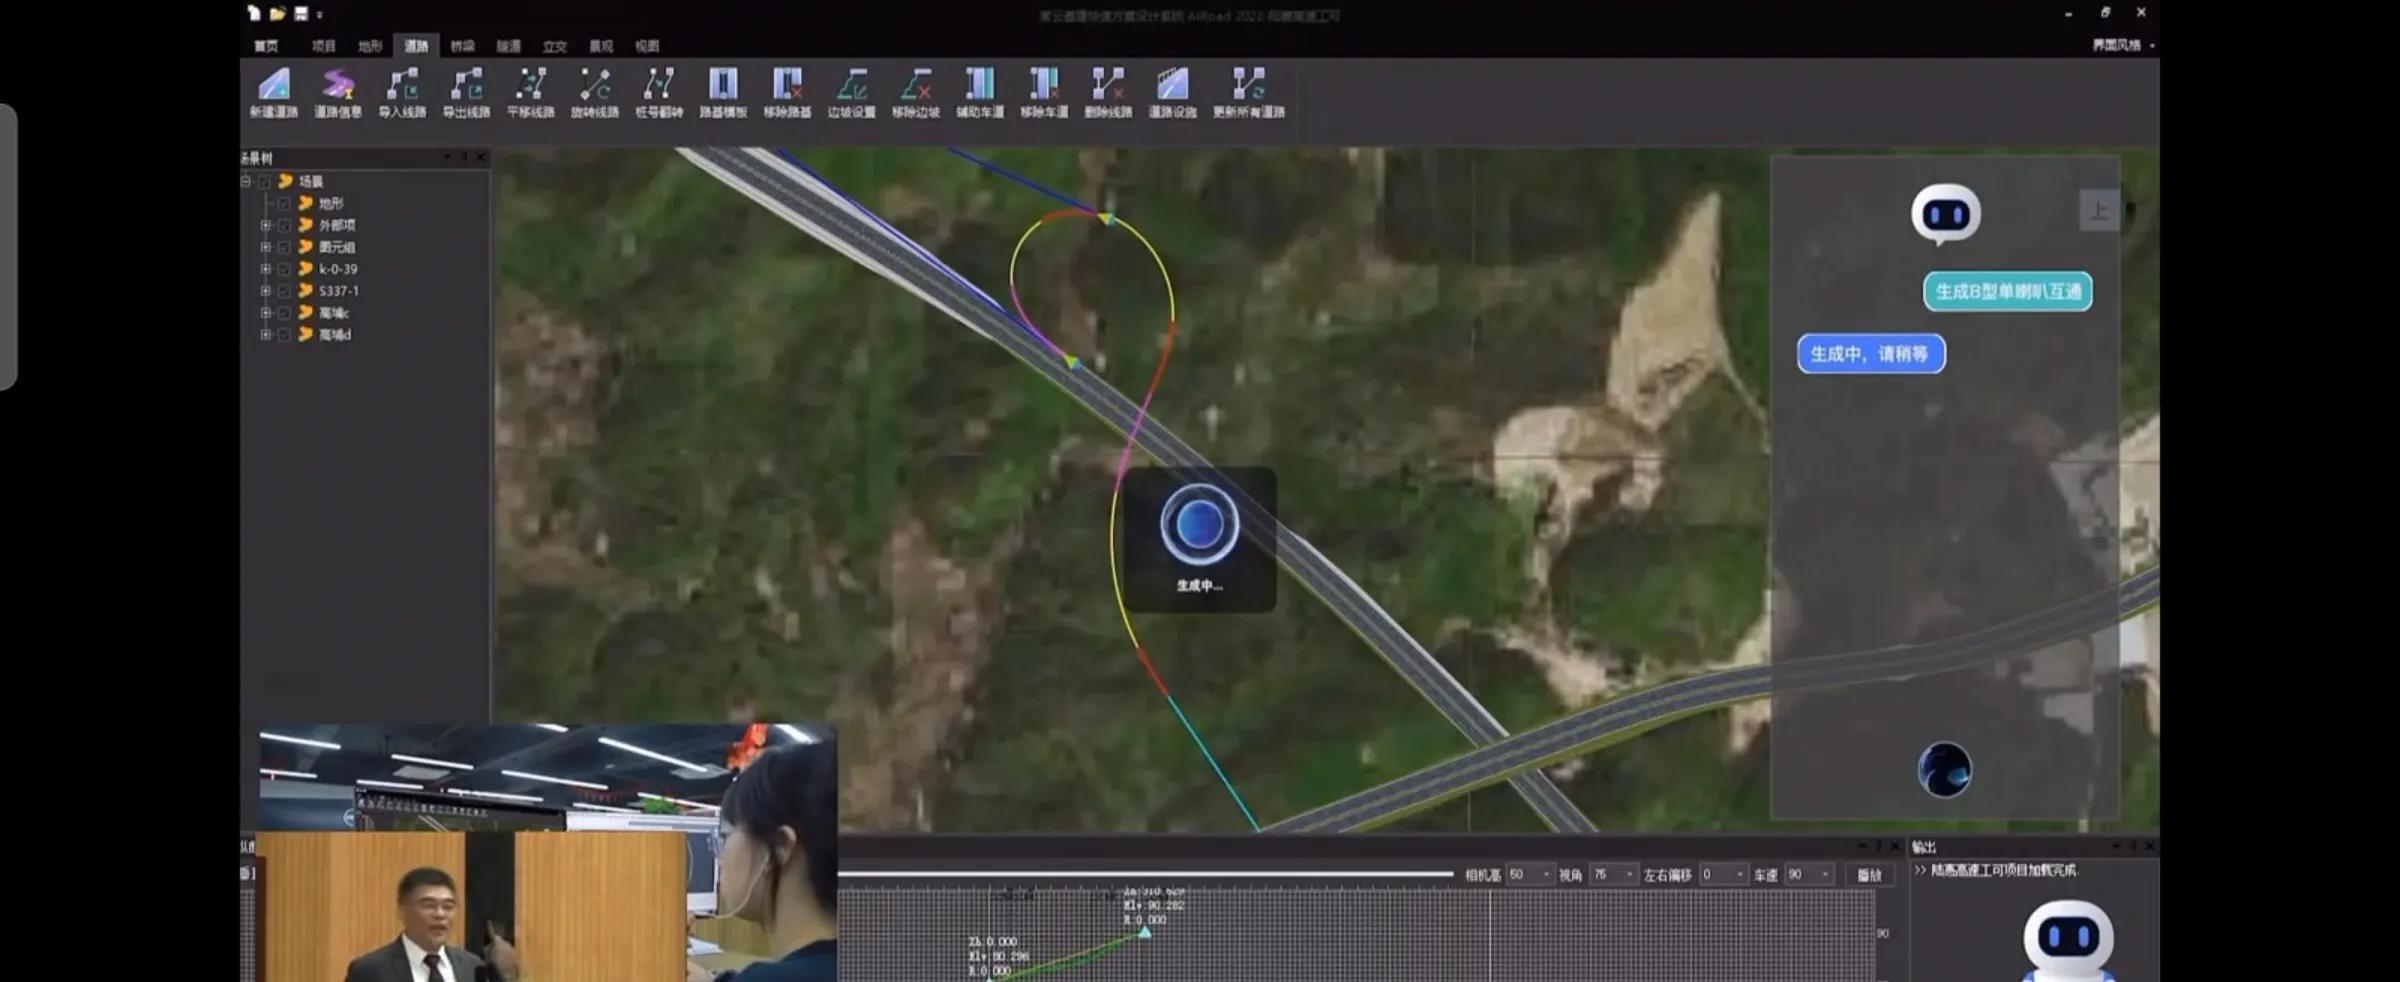The height and width of the screenshot is (982, 2400).
Task: Collapse the 场景 root tree node
Action: (246, 181)
